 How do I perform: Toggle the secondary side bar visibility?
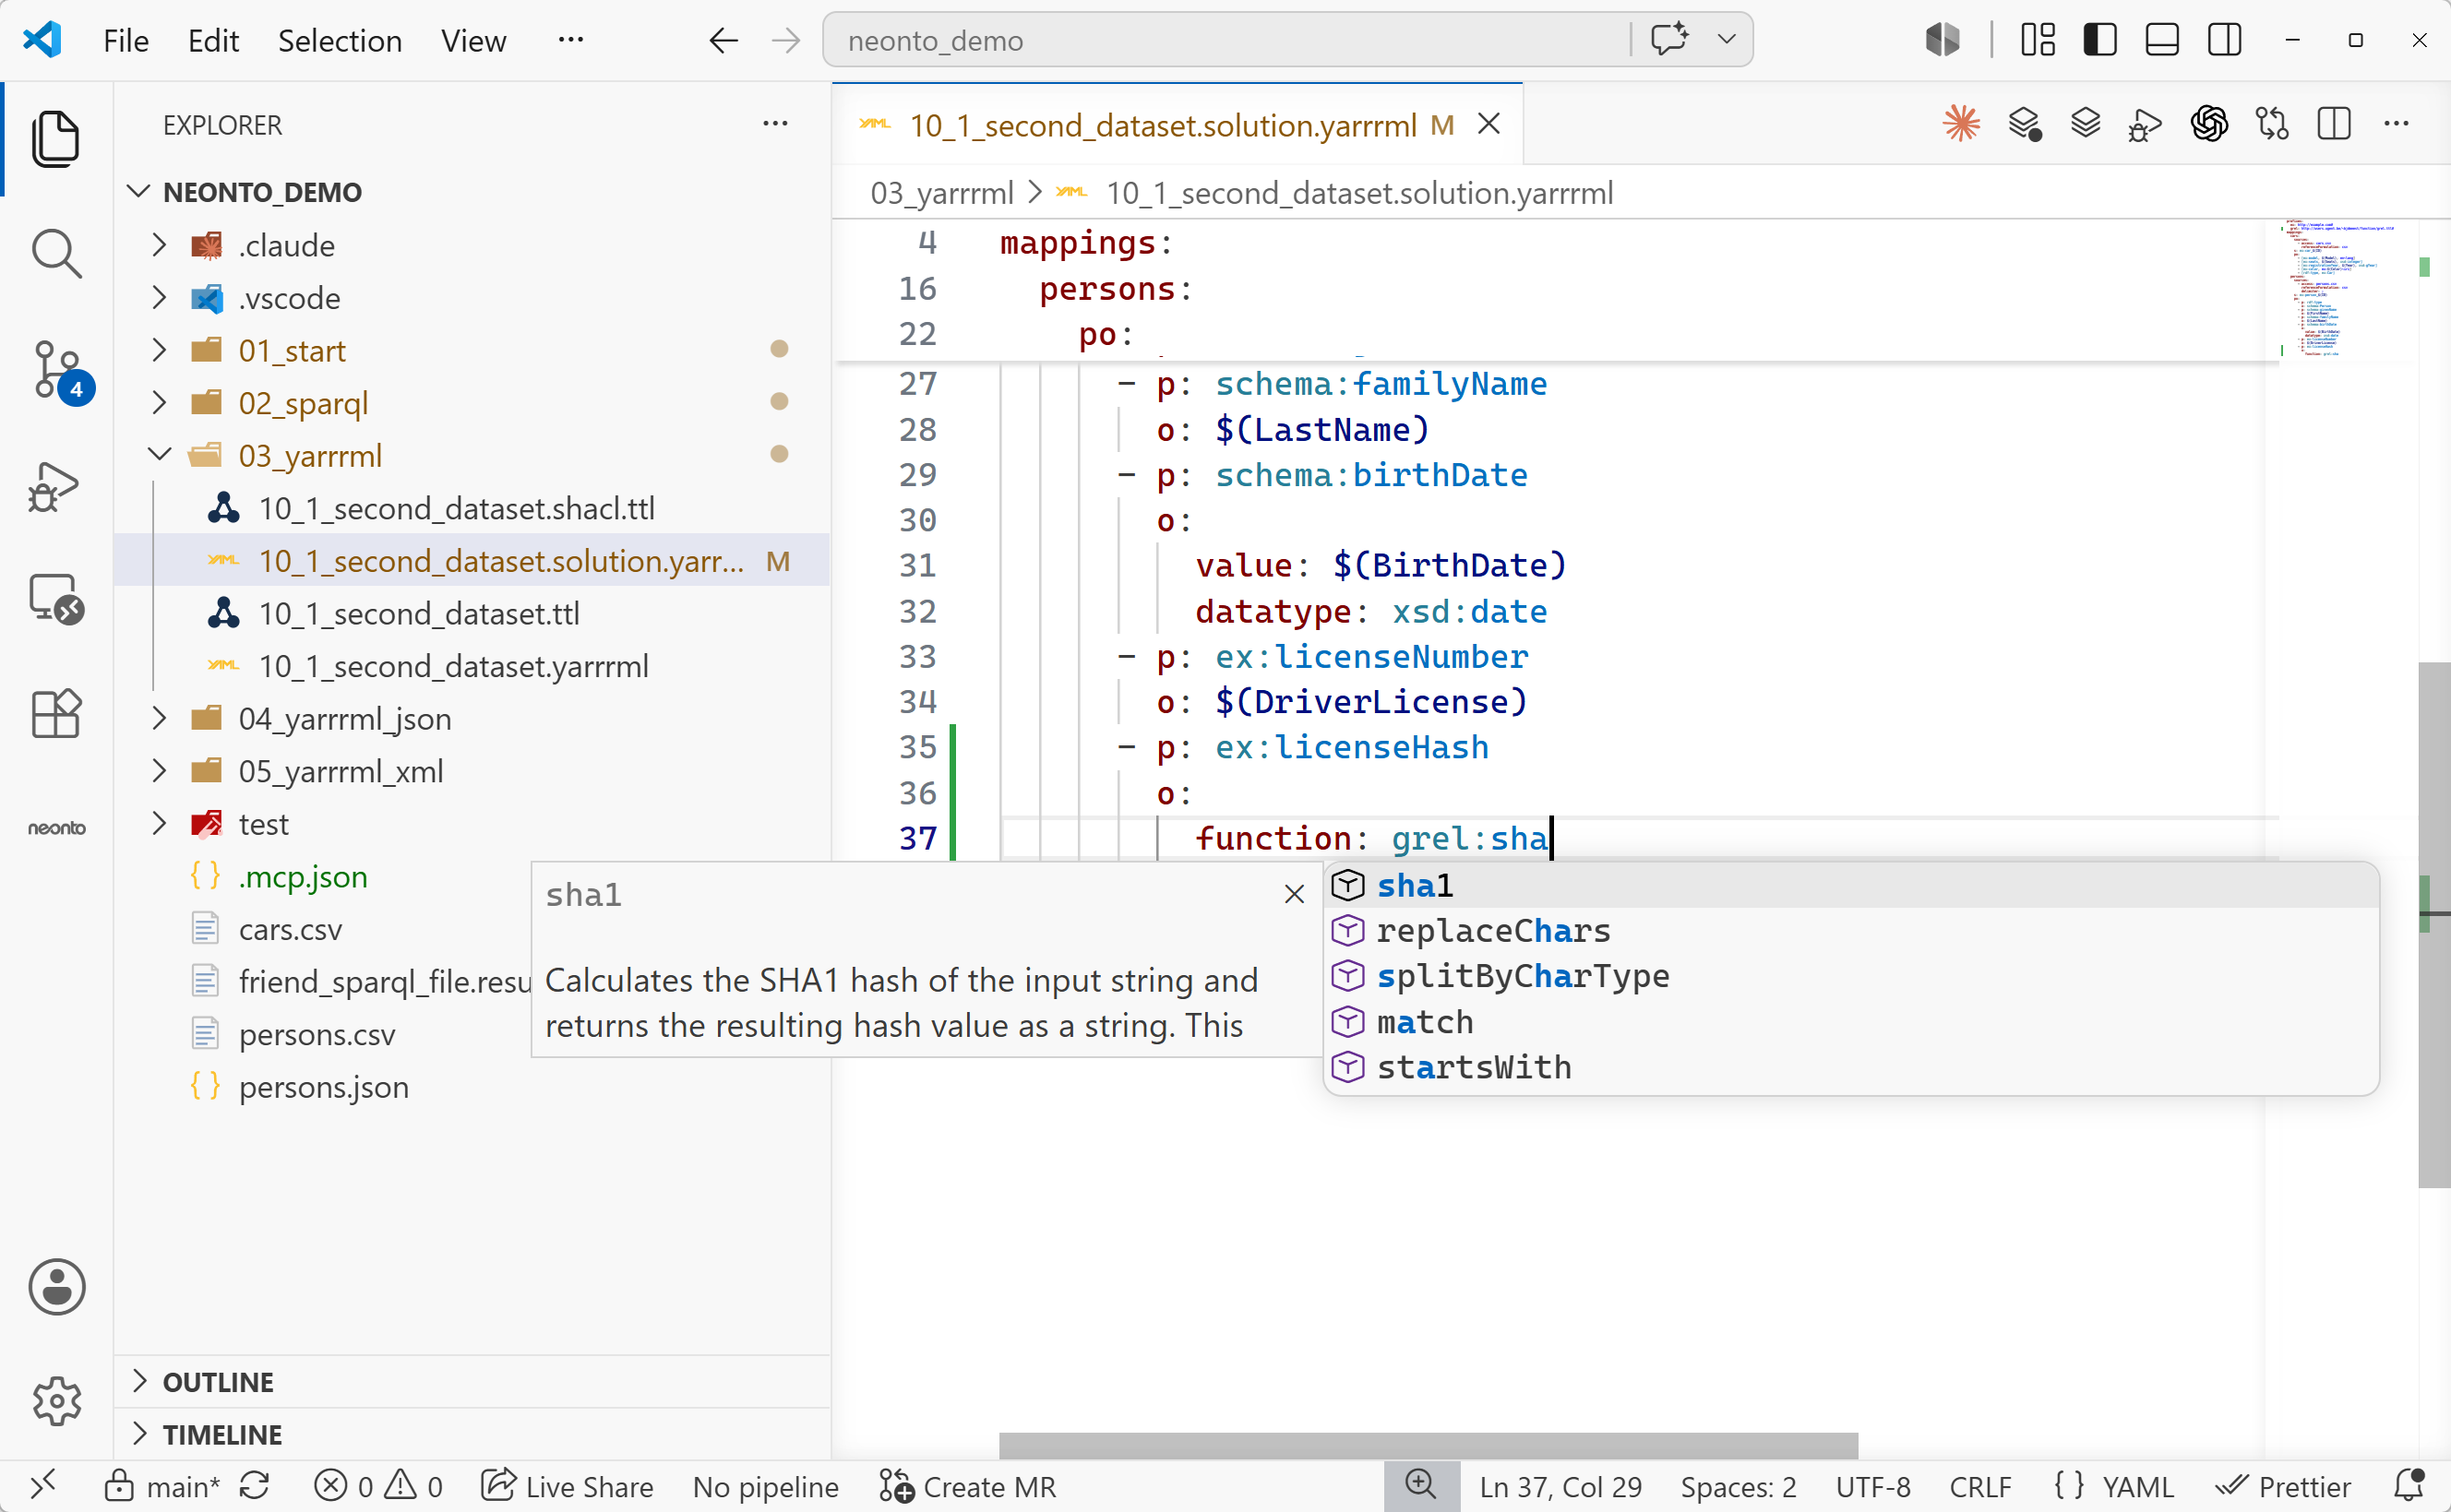(2225, 40)
